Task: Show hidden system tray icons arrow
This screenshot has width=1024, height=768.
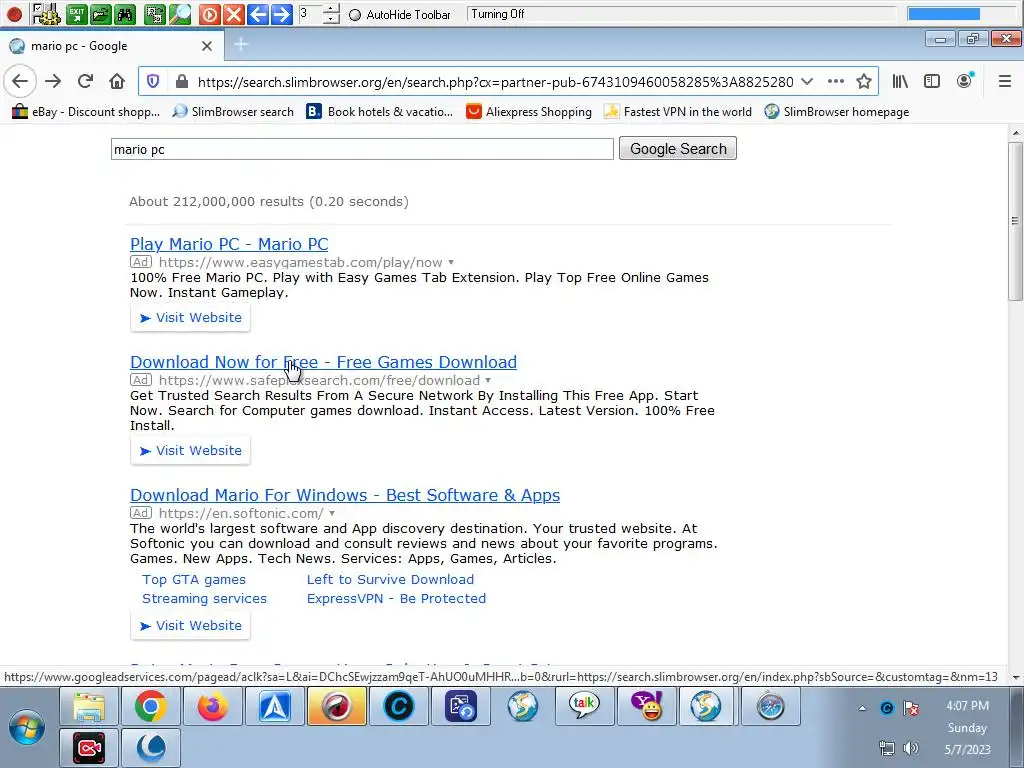Action: [863, 708]
